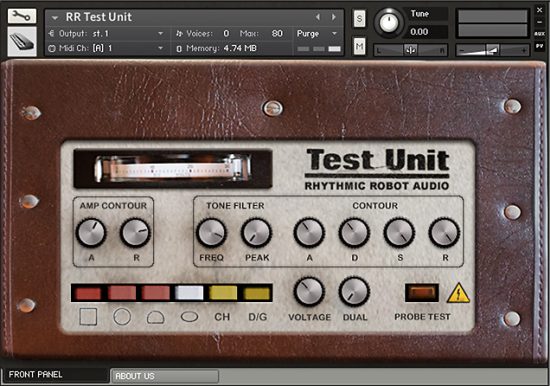
Task: Click the RR Test Unit instrument name
Action: pyautogui.click(x=99, y=17)
